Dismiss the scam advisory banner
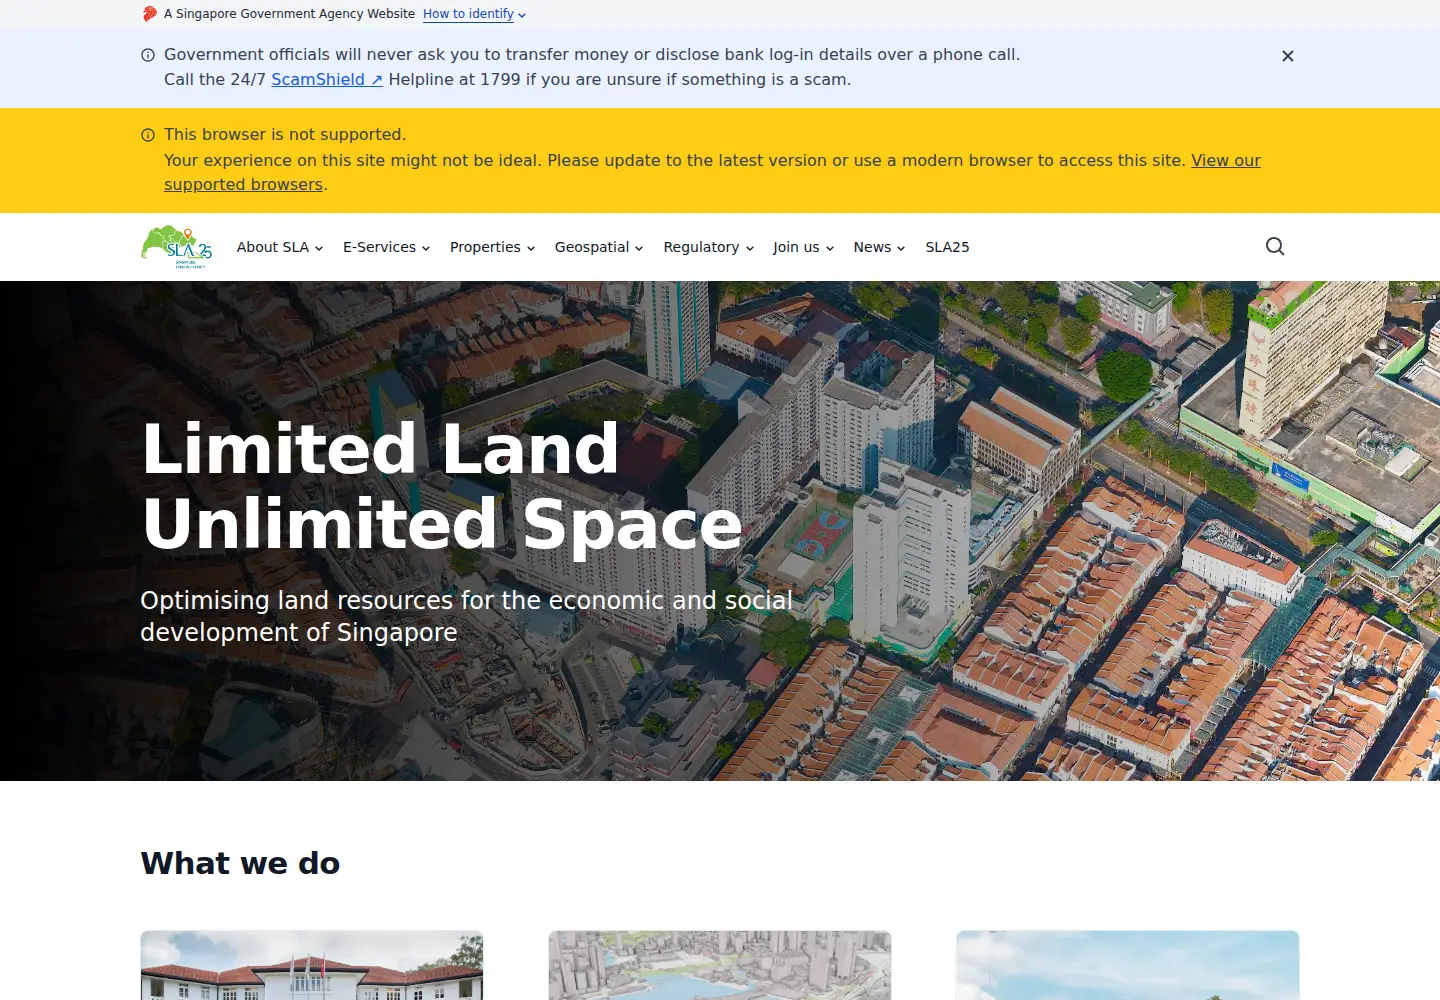Screen dimensions: 1440x1000 click(1288, 56)
